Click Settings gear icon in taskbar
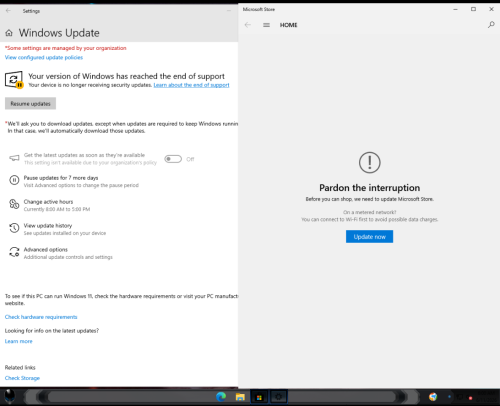The height and width of the screenshot is (406, 500). point(278,397)
